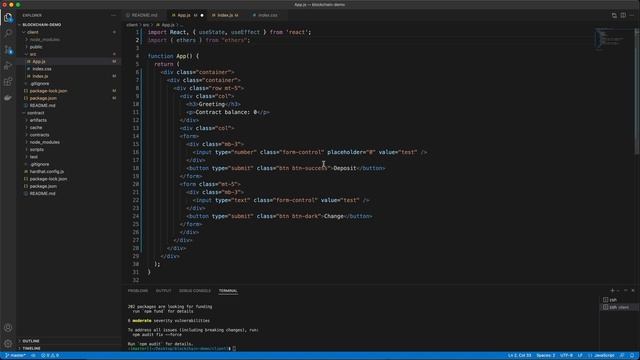
Task: Click Ln 2, Col 33 cursor position
Action: [x=520, y=356]
